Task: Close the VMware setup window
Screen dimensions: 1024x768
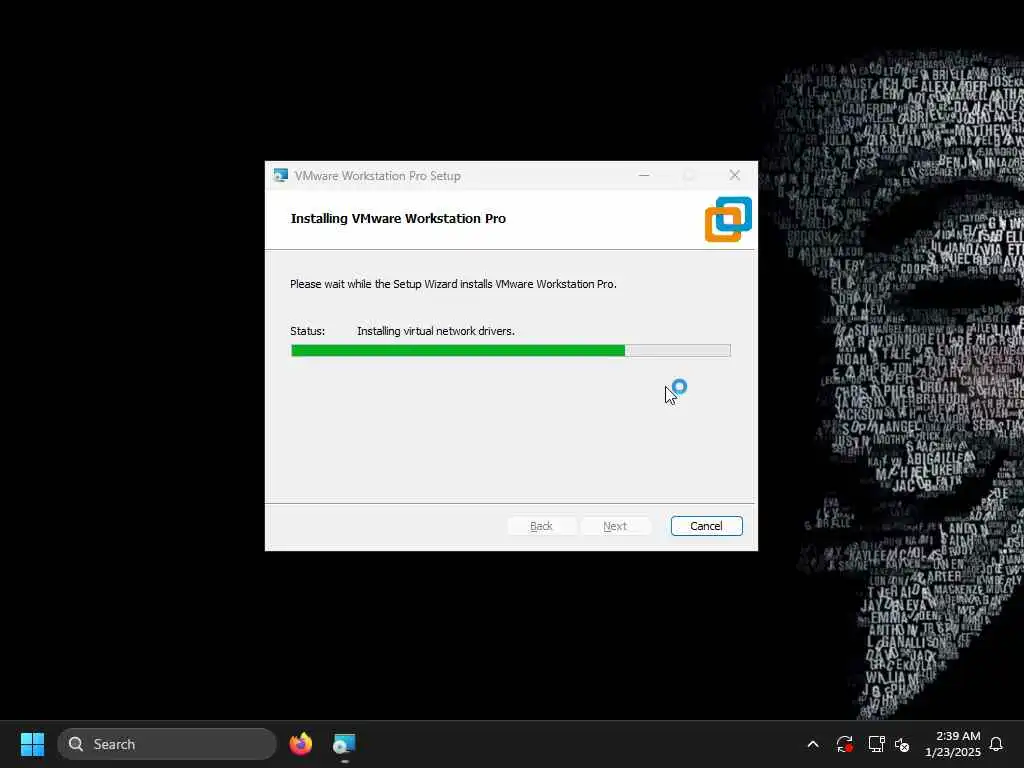Action: tap(735, 175)
